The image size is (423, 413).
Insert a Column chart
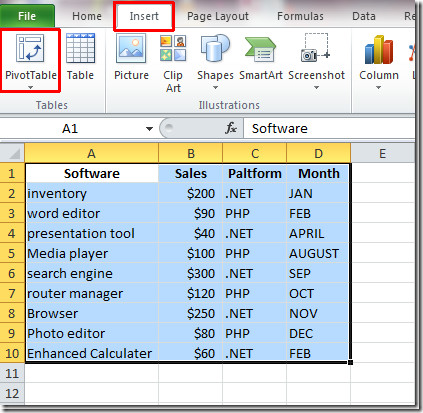379,49
